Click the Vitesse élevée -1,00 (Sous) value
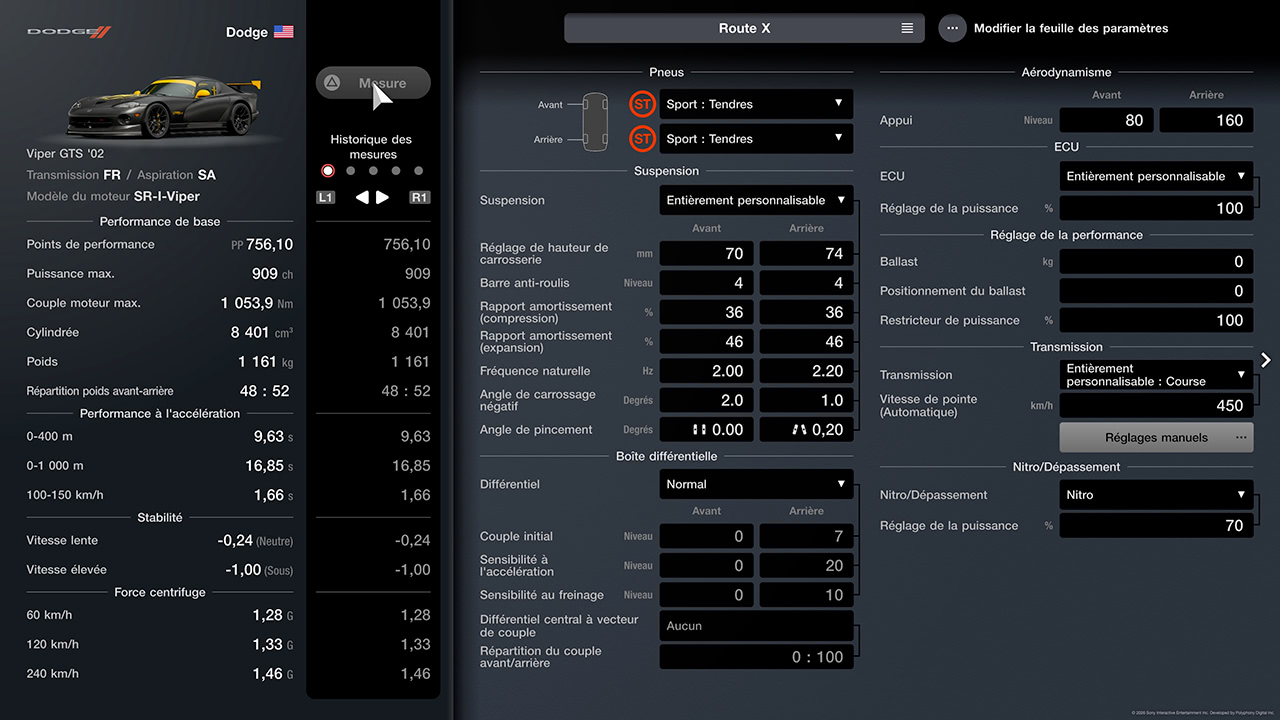This screenshot has height=720, width=1280. click(255, 570)
